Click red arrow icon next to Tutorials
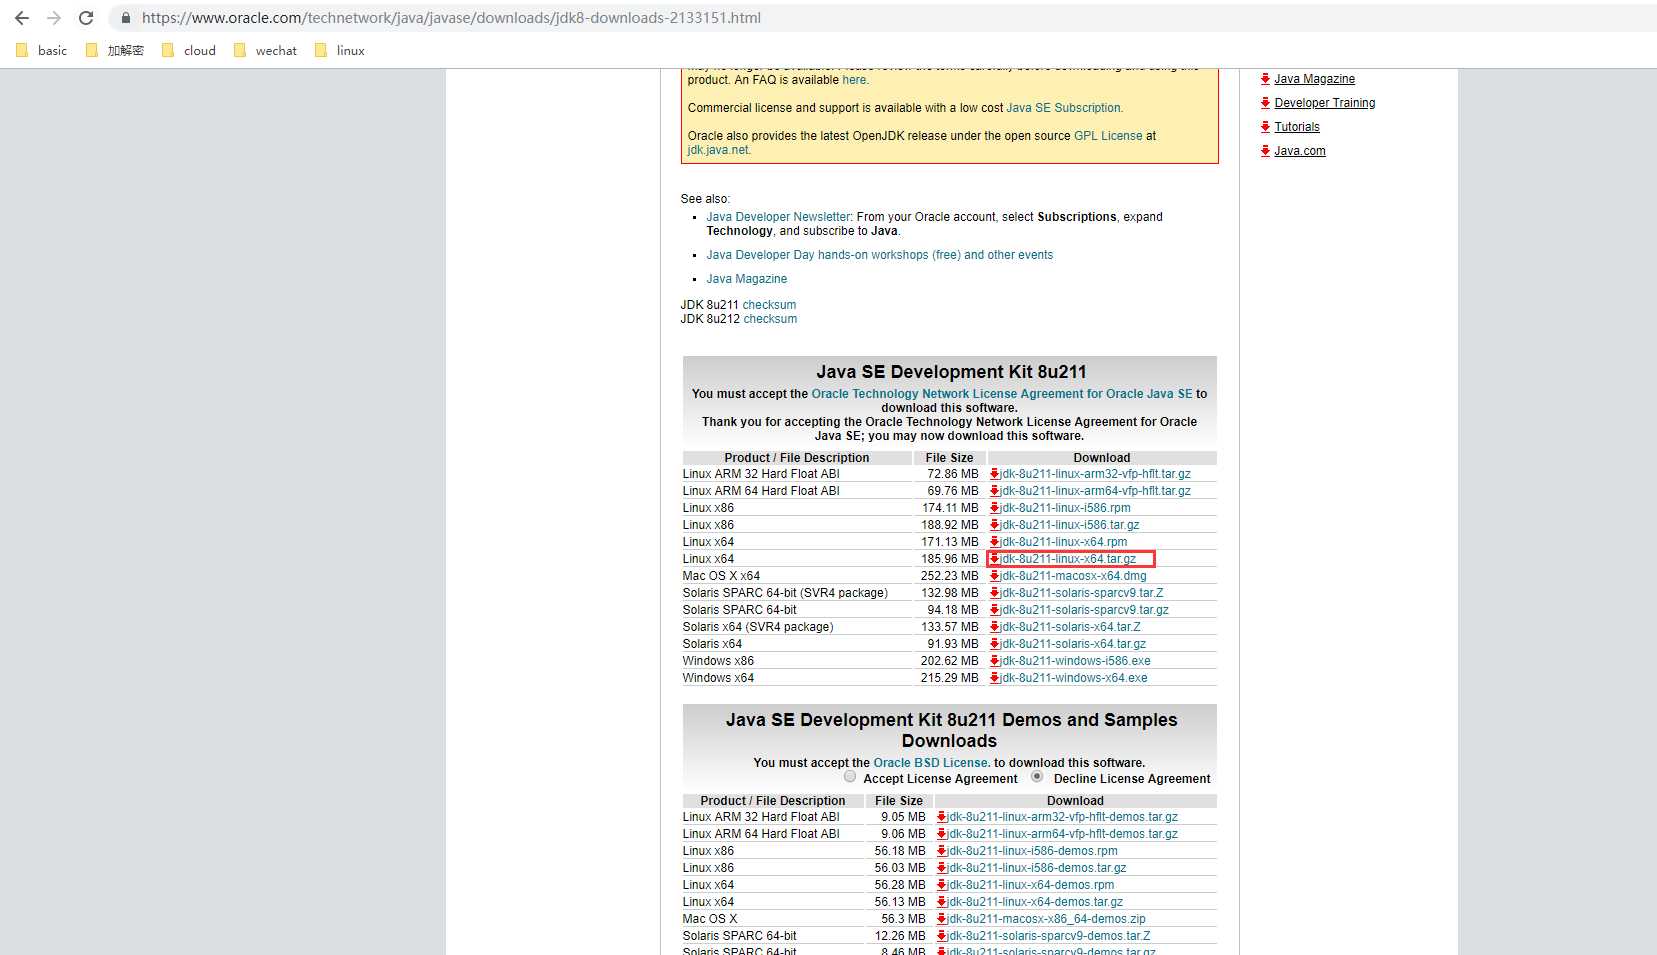The width and height of the screenshot is (1657, 955). point(1265,127)
